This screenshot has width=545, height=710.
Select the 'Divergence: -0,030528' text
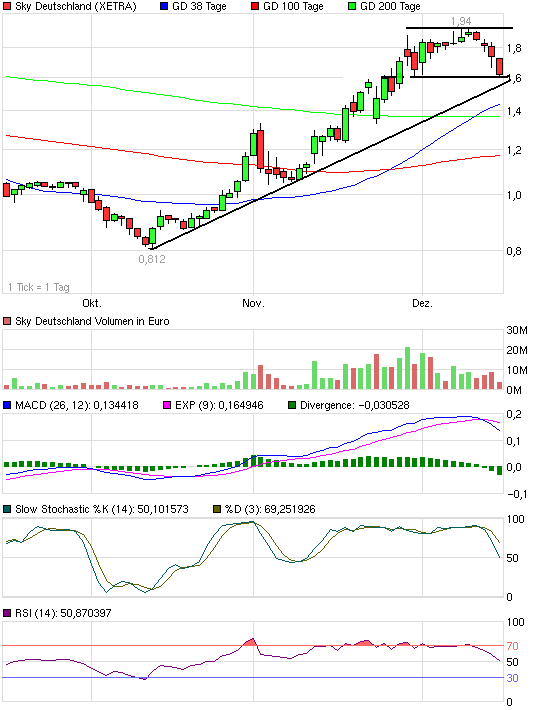(x=354, y=405)
